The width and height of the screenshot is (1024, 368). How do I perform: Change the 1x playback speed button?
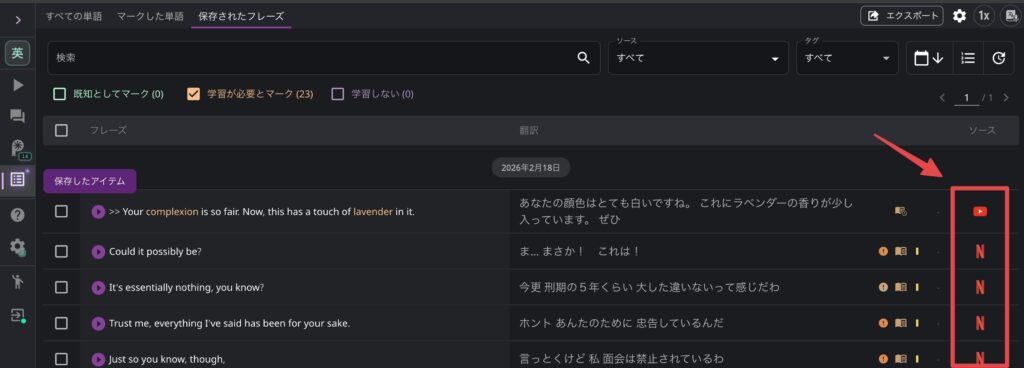pos(984,16)
